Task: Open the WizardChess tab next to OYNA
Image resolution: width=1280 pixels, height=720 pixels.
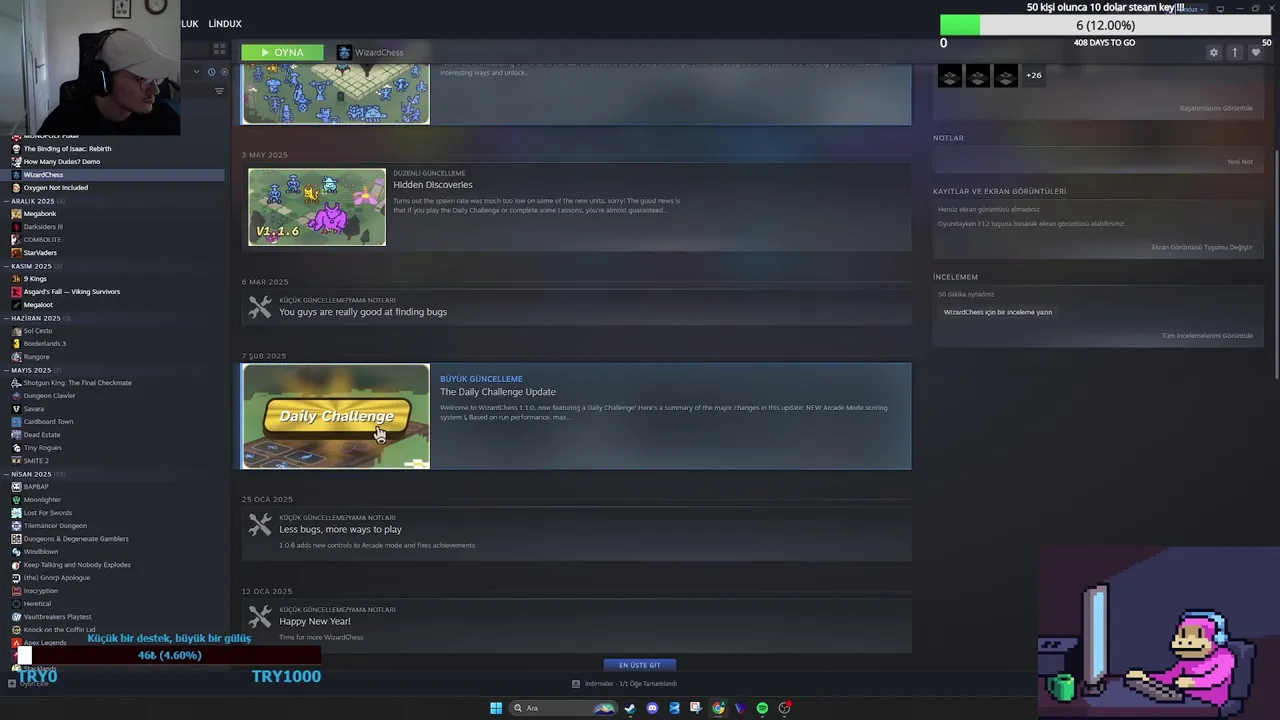Action: (x=370, y=52)
